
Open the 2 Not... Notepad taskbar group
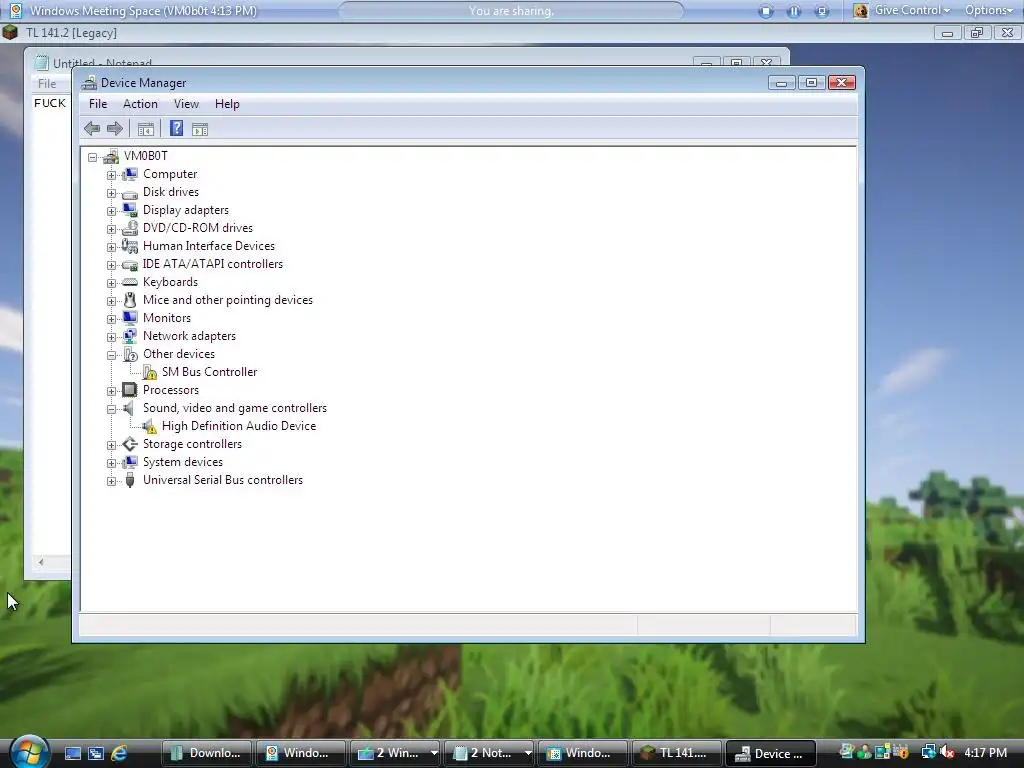tap(490, 753)
